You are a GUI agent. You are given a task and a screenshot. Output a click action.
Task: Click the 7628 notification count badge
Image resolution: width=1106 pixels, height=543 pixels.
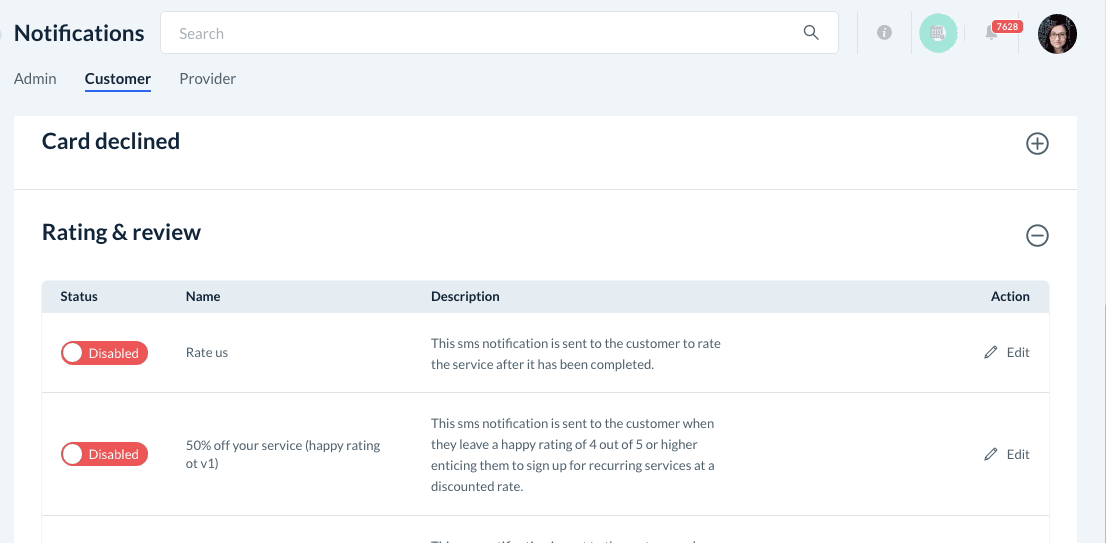(1007, 26)
